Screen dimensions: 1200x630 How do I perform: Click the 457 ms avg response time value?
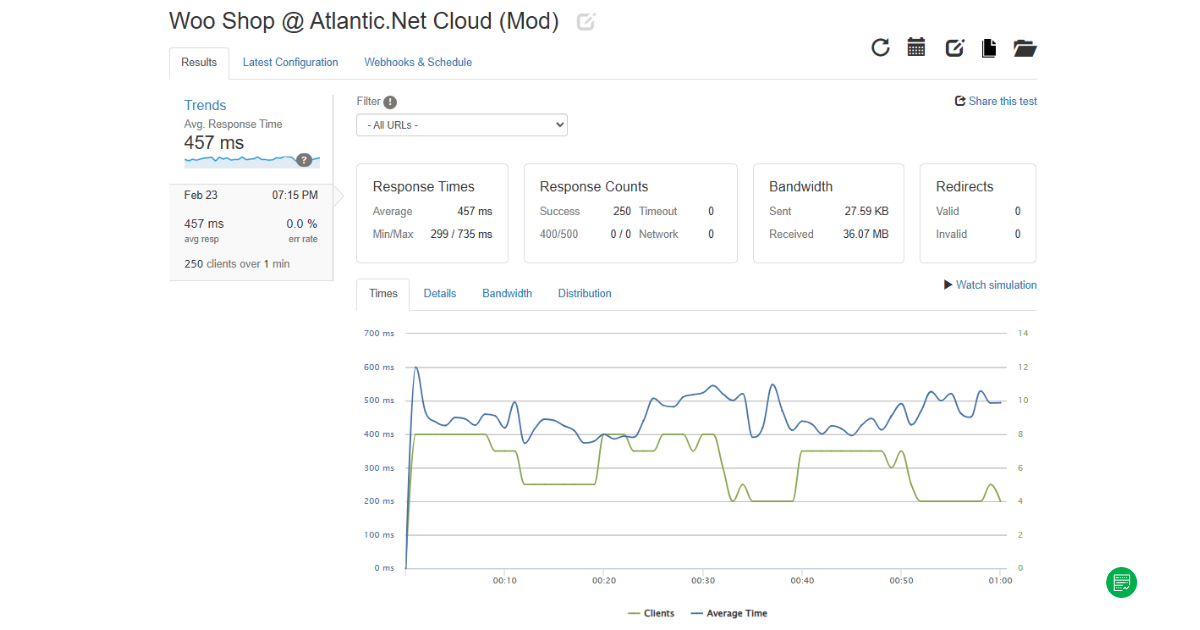(214, 143)
